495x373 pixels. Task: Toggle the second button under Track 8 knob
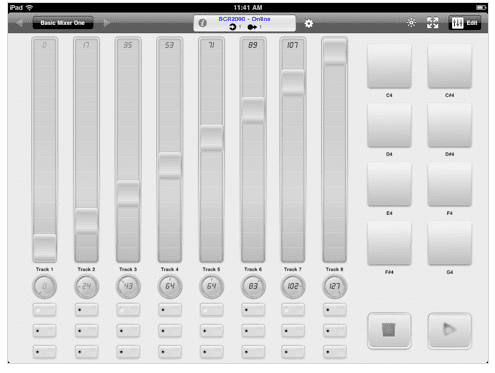tap(335, 331)
